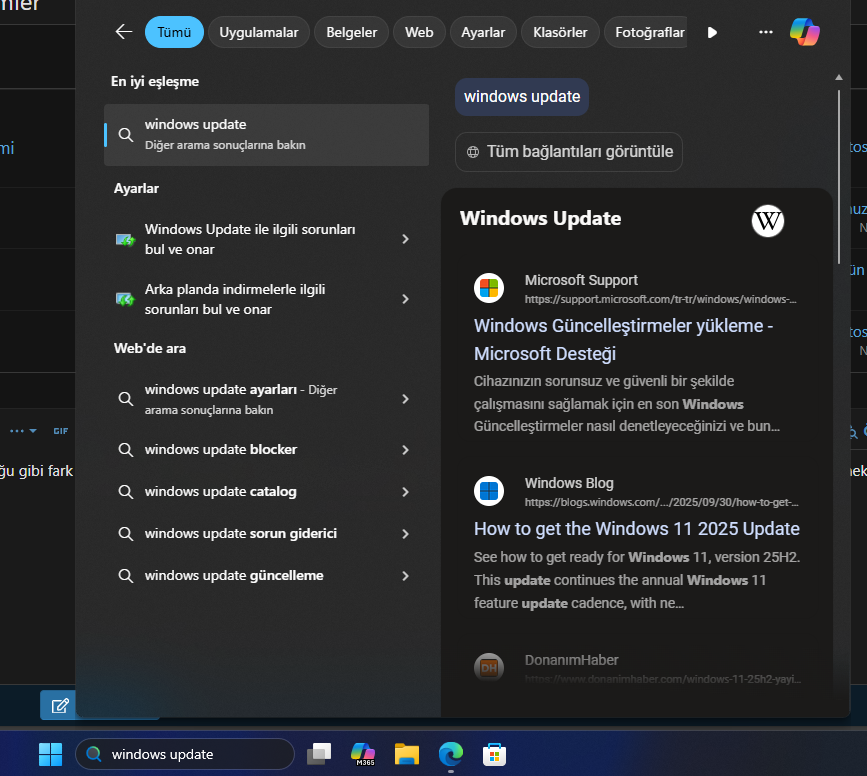The image size is (867, 776).
Task: Click the compose edit icon in background window
Action: pos(59,706)
